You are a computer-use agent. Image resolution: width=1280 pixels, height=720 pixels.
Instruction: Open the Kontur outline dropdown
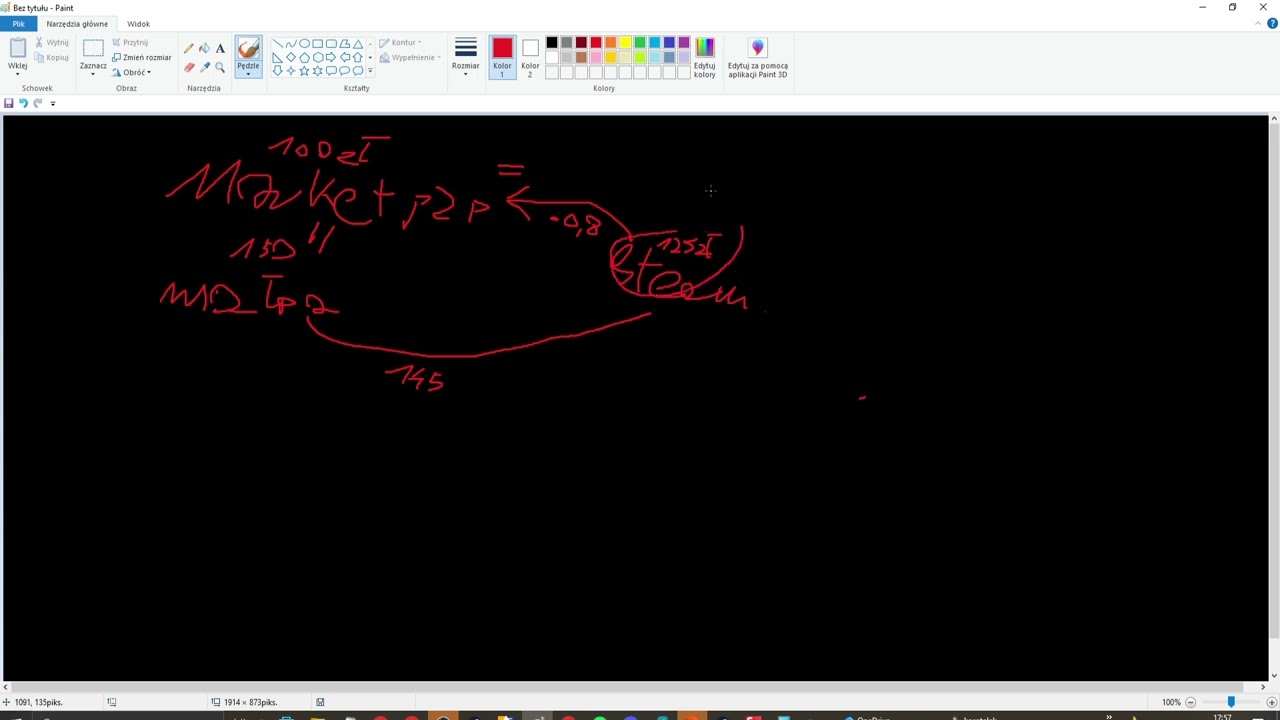pos(400,42)
